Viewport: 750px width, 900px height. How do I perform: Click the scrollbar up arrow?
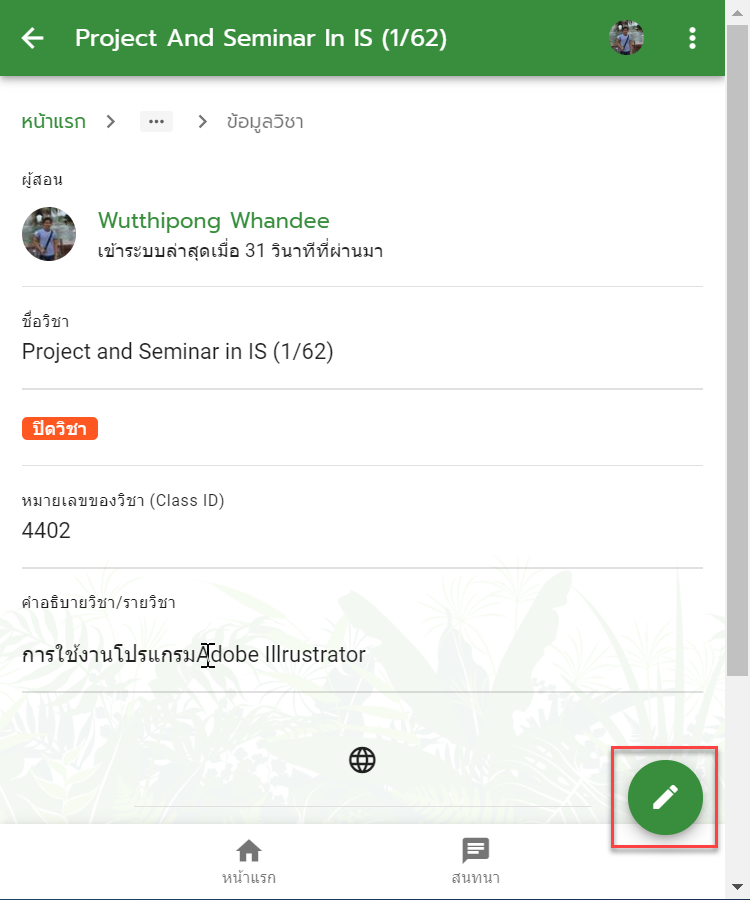click(x=737, y=12)
